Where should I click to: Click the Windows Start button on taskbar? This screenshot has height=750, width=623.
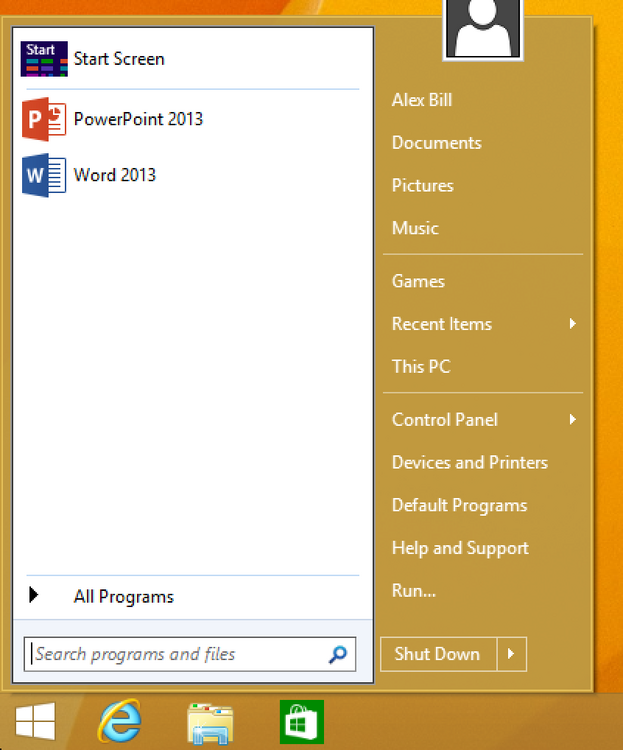[35, 721]
